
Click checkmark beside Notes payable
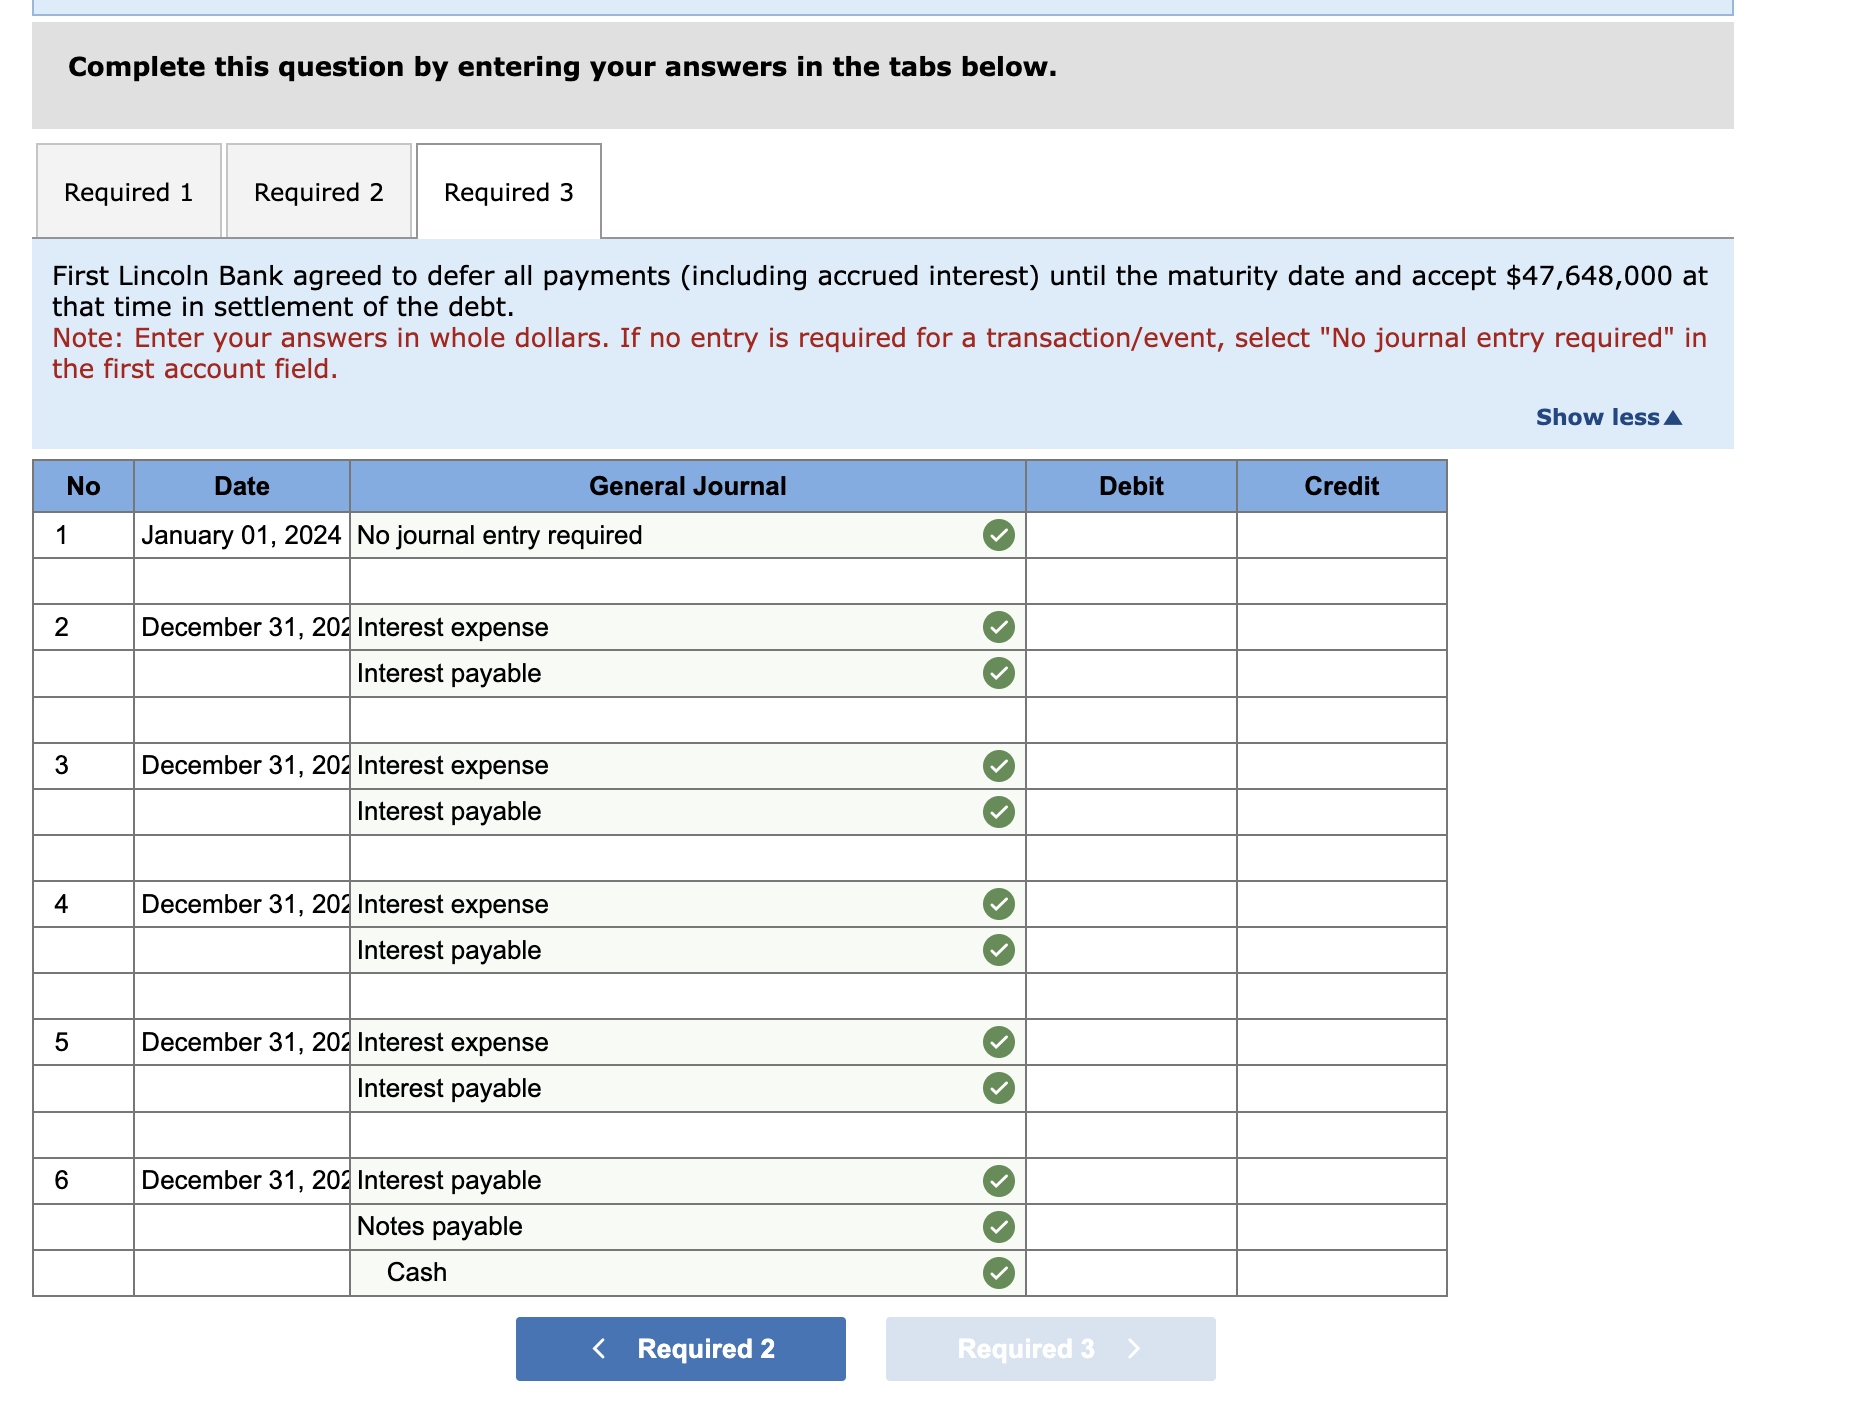point(998,1227)
